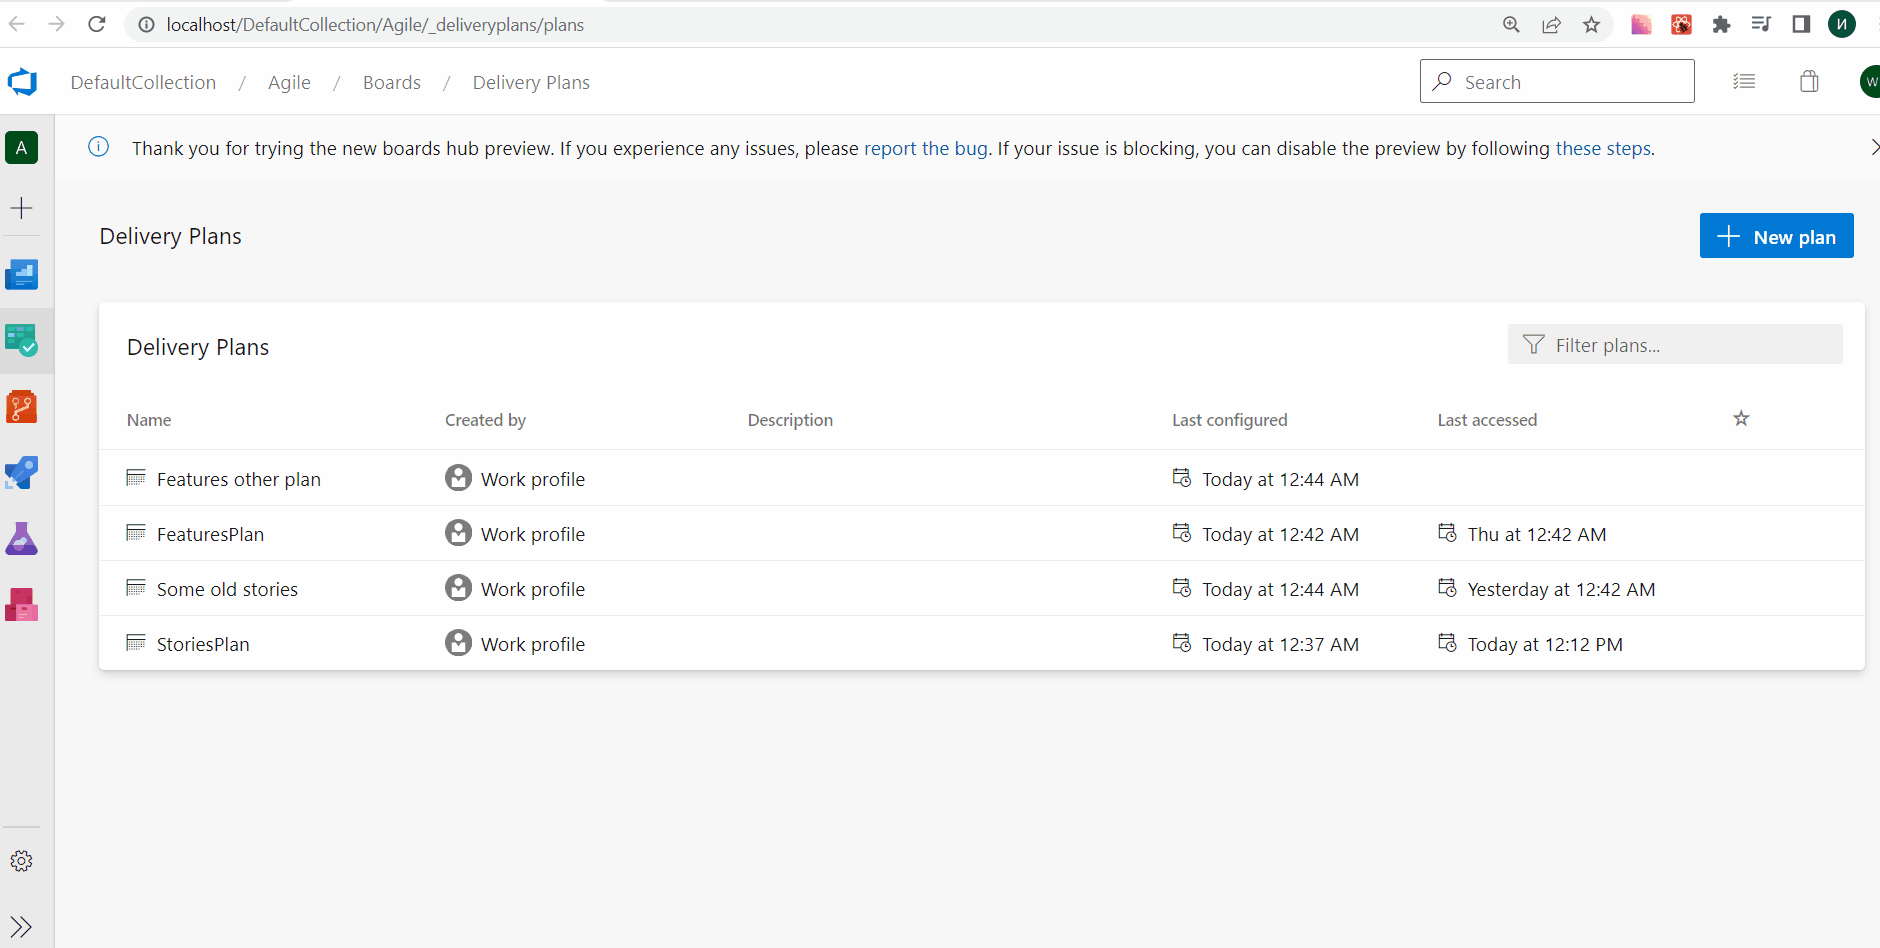
Task: Expand the preview banner with the right chevron
Action: (1875, 147)
